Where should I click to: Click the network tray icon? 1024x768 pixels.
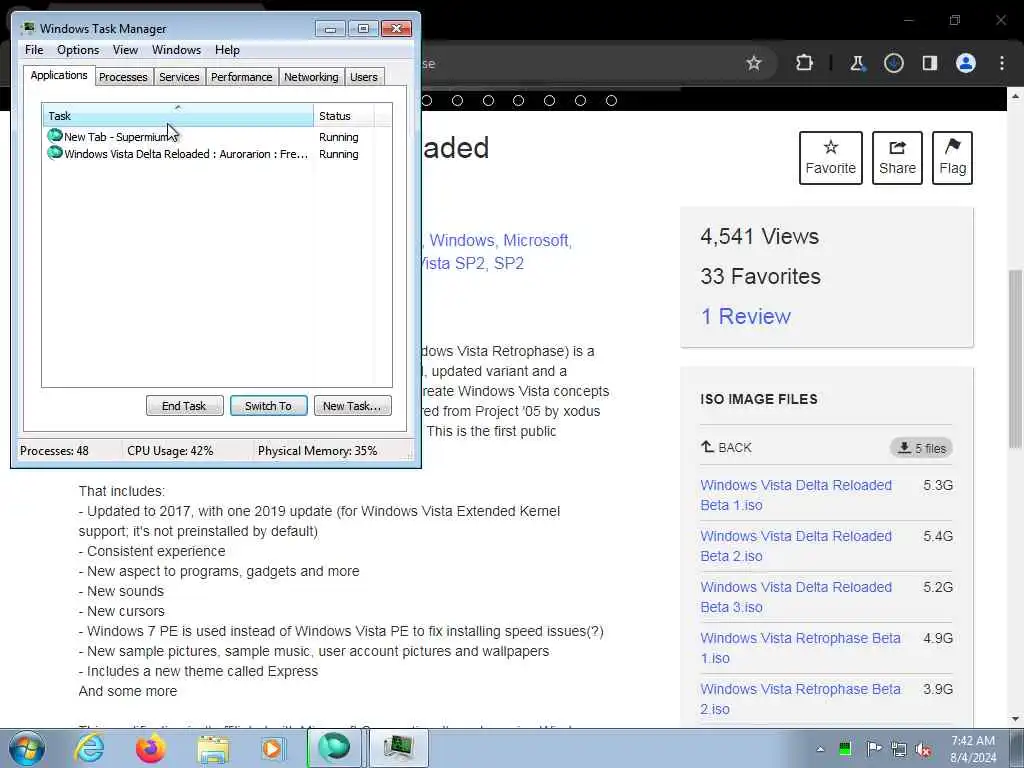tap(899, 749)
